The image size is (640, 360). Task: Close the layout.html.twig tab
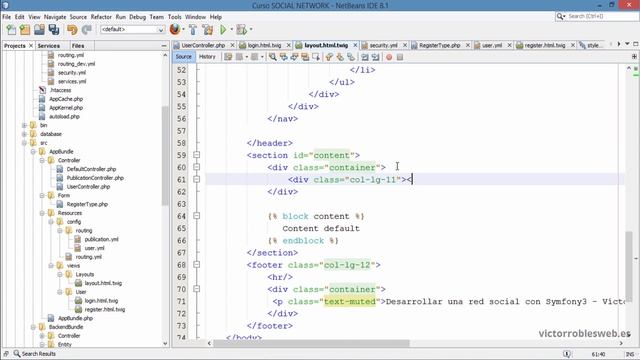(355, 45)
